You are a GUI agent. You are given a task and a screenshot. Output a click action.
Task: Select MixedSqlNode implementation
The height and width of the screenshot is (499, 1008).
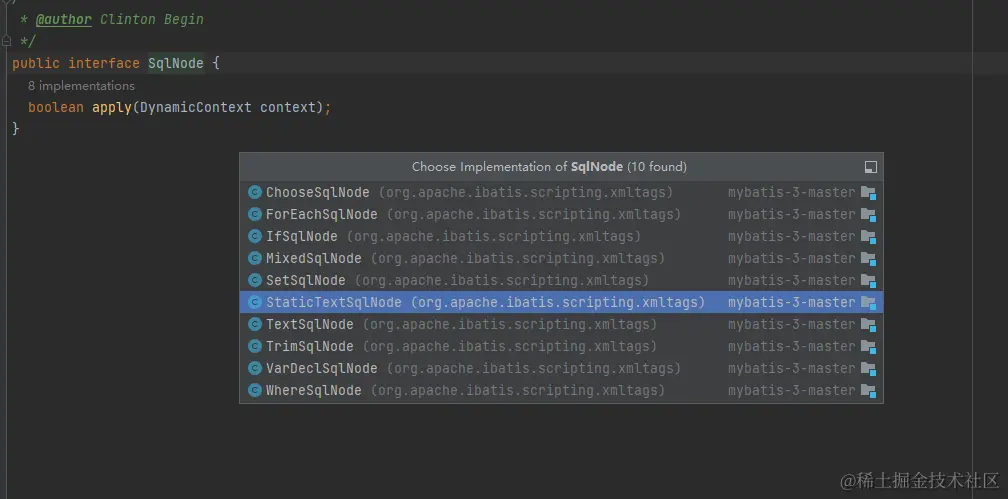click(x=561, y=259)
